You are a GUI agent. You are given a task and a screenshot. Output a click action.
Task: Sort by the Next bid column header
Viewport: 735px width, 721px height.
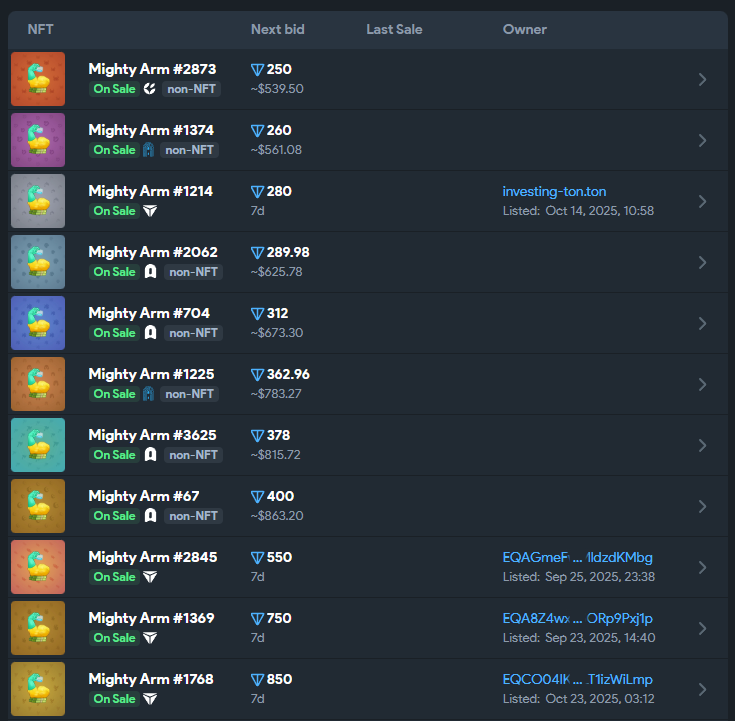[x=278, y=29]
